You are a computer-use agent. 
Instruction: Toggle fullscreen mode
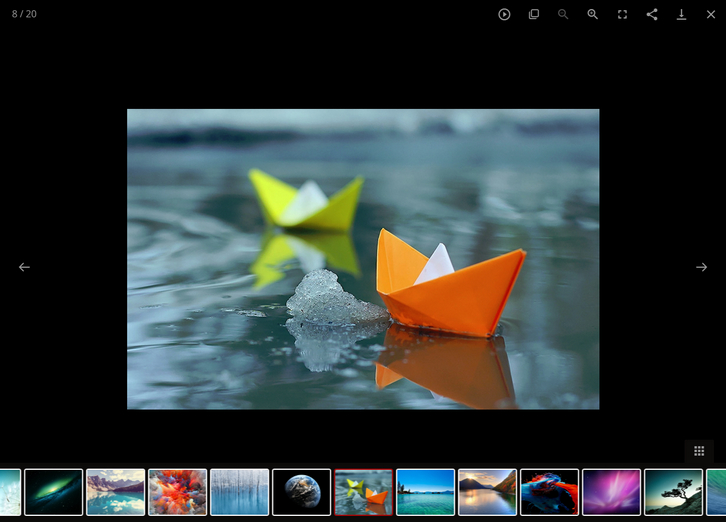[x=622, y=14]
